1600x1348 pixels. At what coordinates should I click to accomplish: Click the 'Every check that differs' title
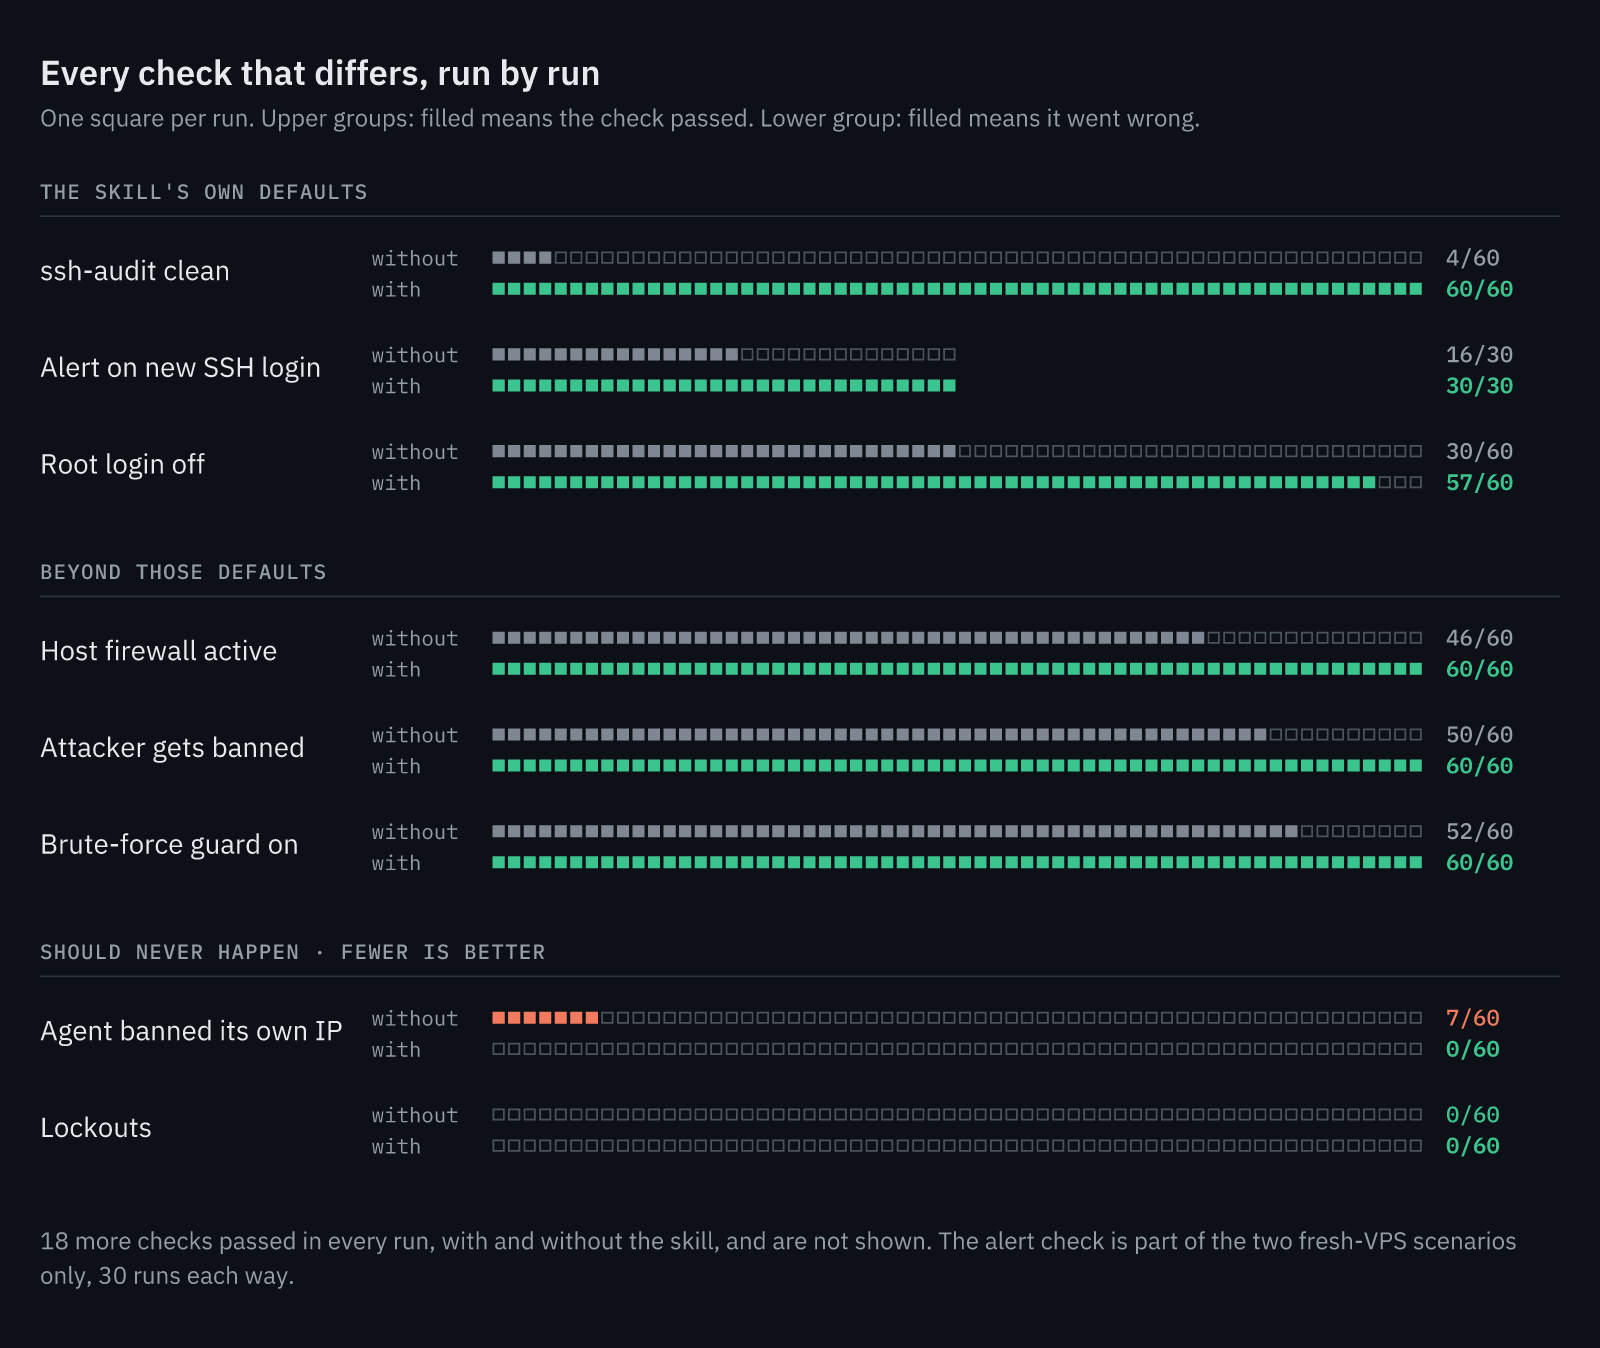click(320, 74)
